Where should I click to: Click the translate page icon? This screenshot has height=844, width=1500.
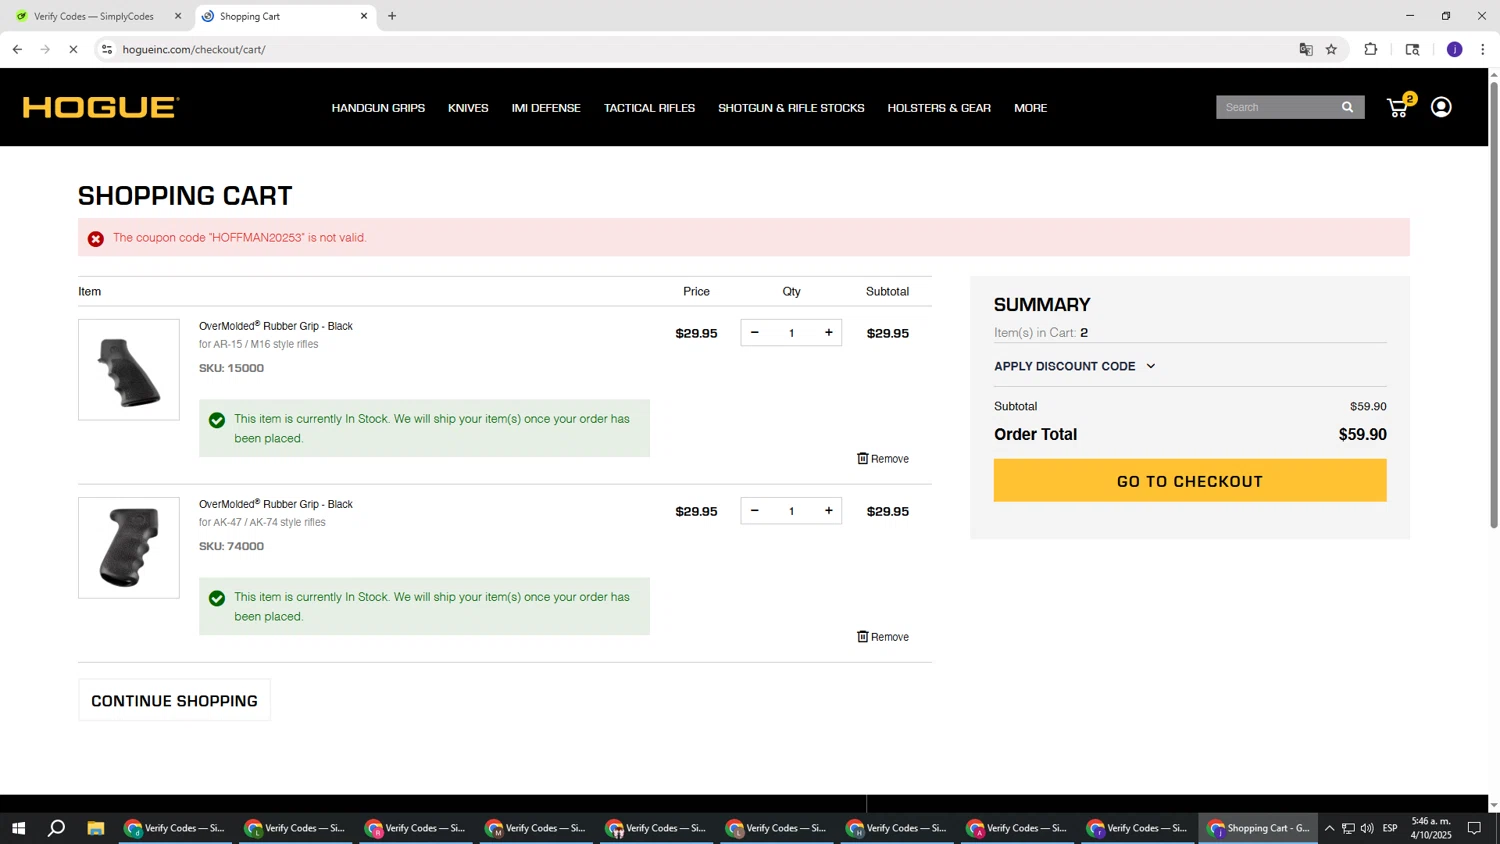(1306, 49)
